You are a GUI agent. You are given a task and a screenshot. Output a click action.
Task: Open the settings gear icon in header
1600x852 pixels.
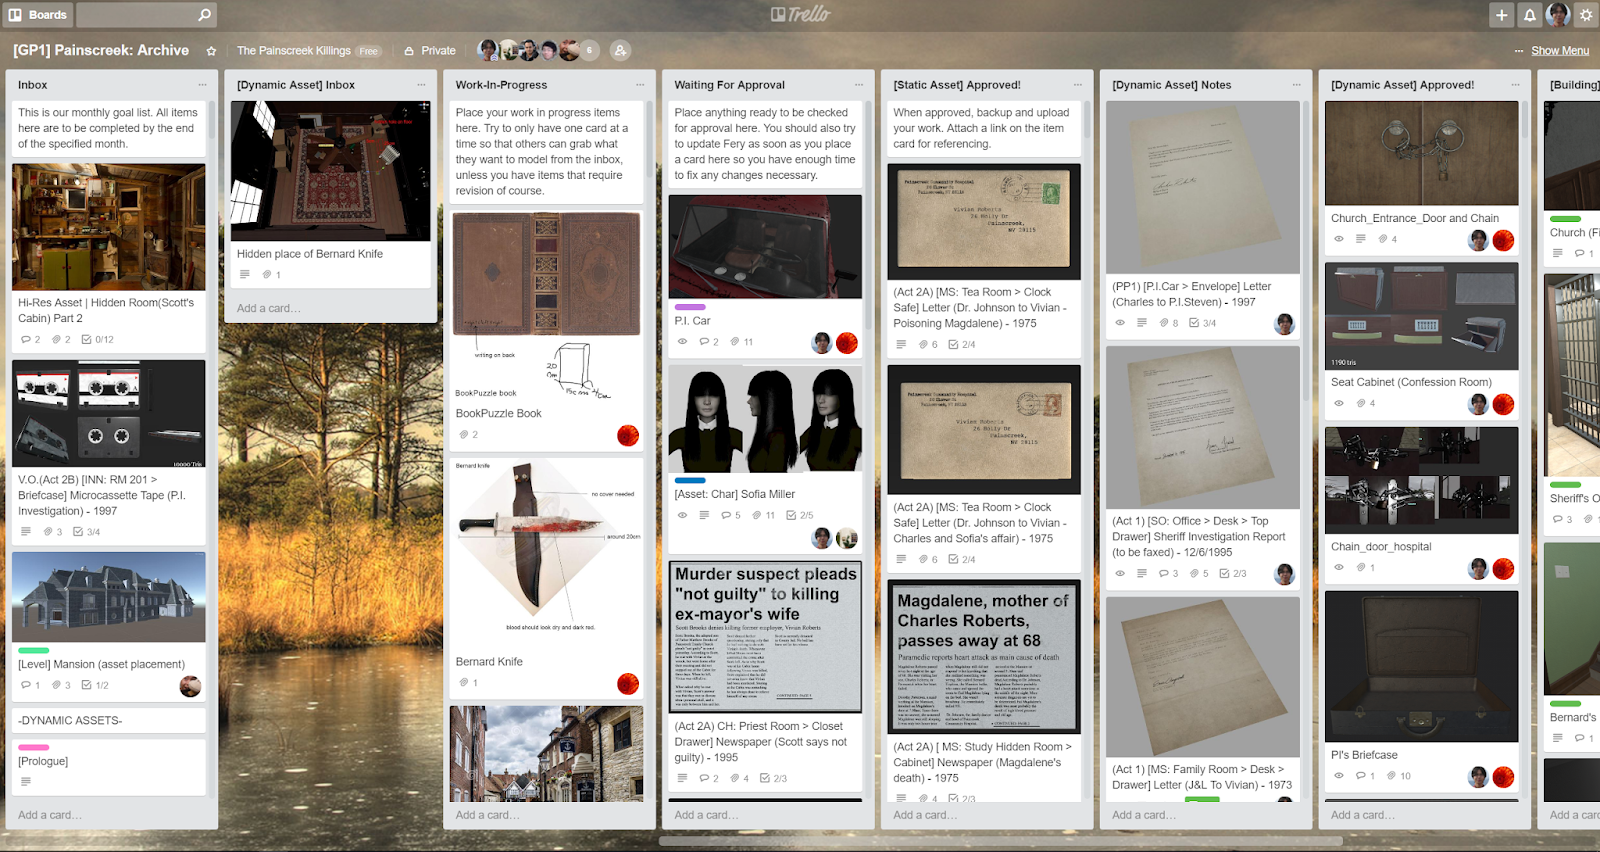[x=1586, y=15]
